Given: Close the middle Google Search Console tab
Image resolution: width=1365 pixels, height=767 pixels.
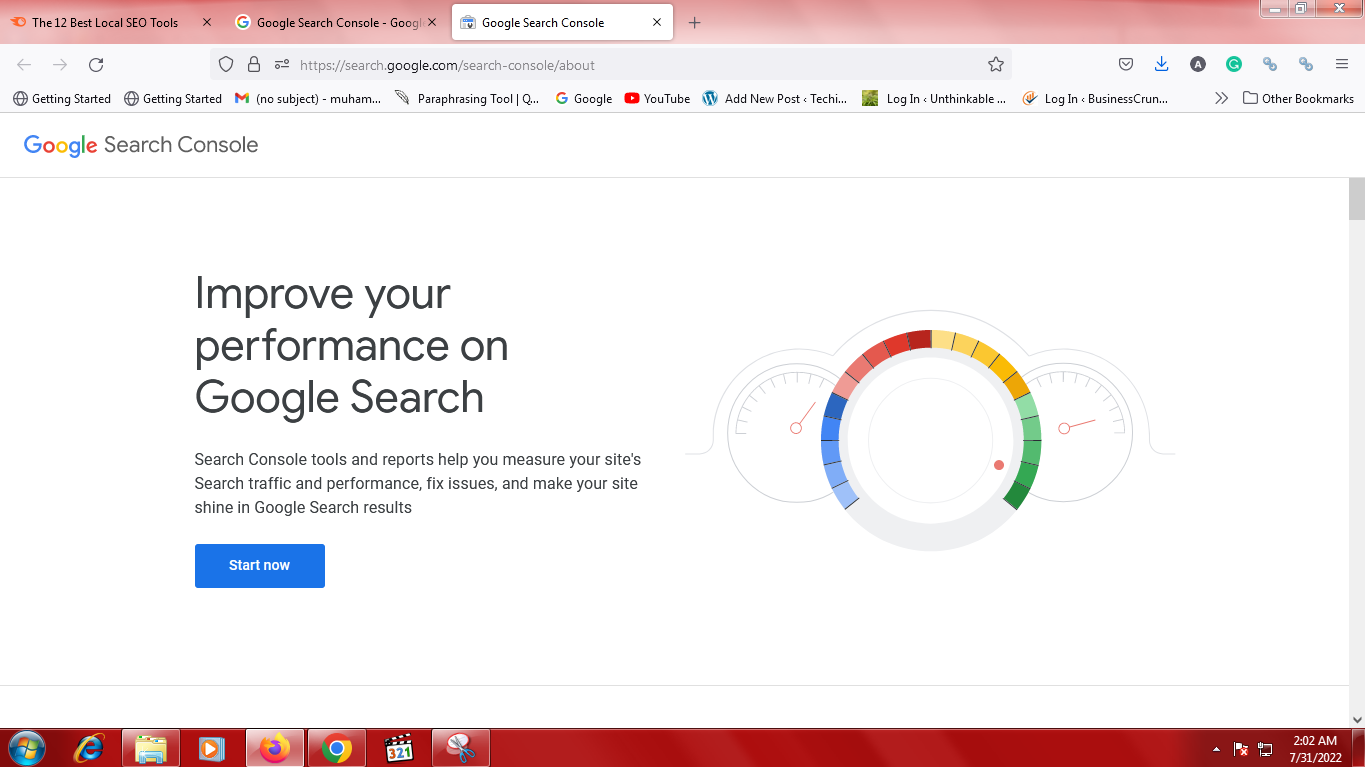Looking at the screenshot, I should (x=432, y=22).
